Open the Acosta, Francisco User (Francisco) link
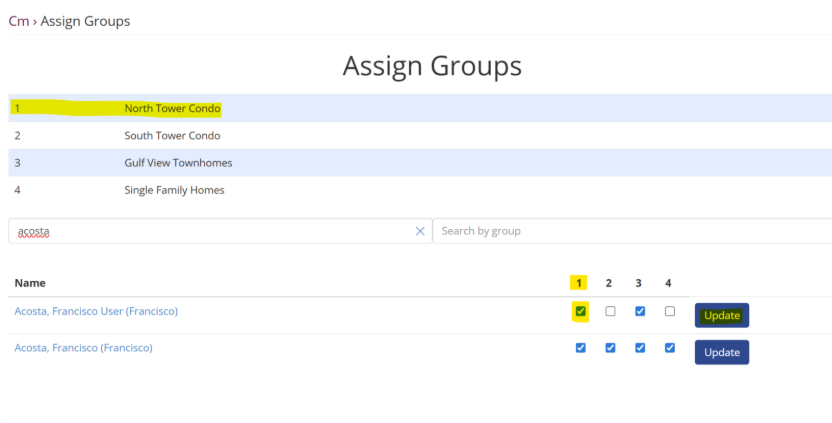Viewport: 832px width, 423px height. pos(96,311)
